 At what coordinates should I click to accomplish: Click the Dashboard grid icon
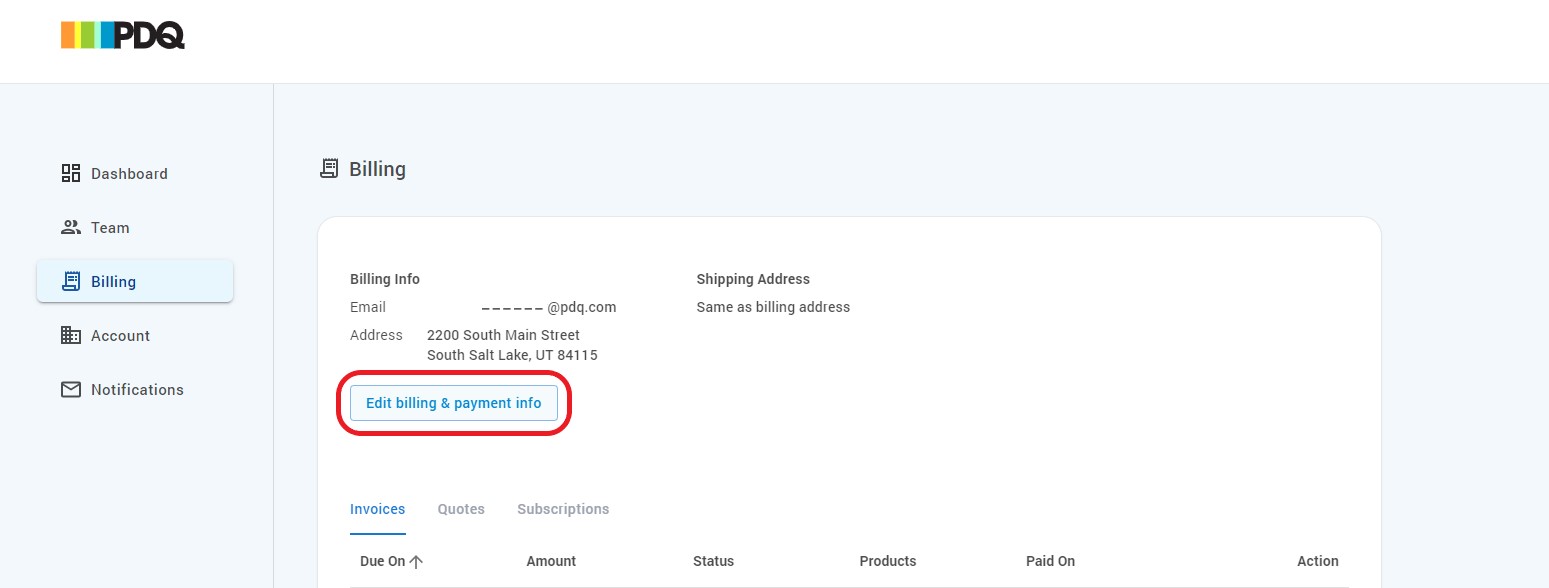(71, 173)
